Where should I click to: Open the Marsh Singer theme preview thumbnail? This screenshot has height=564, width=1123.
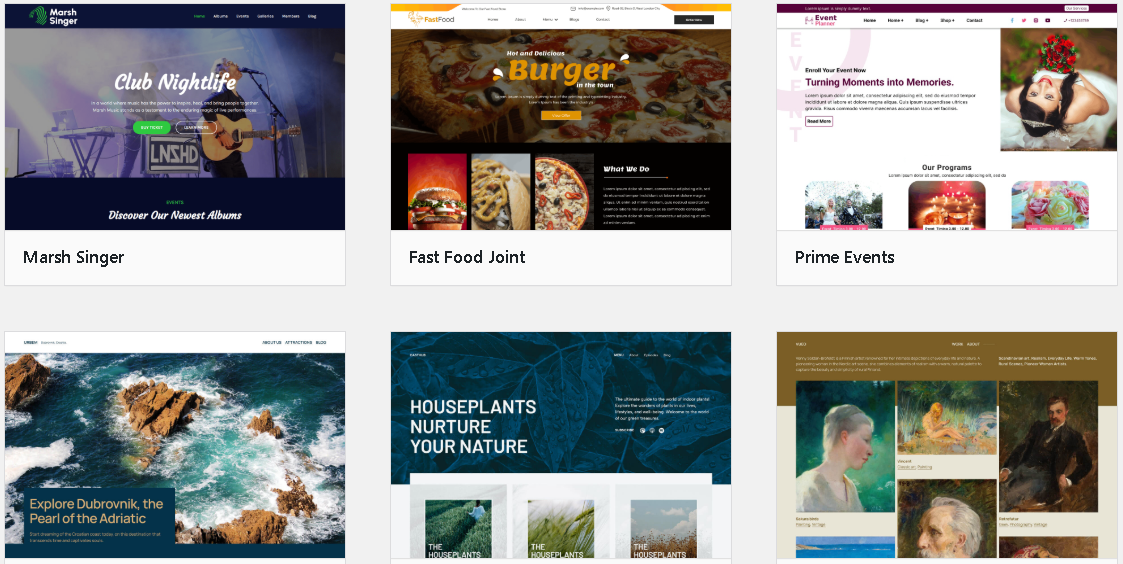point(175,117)
